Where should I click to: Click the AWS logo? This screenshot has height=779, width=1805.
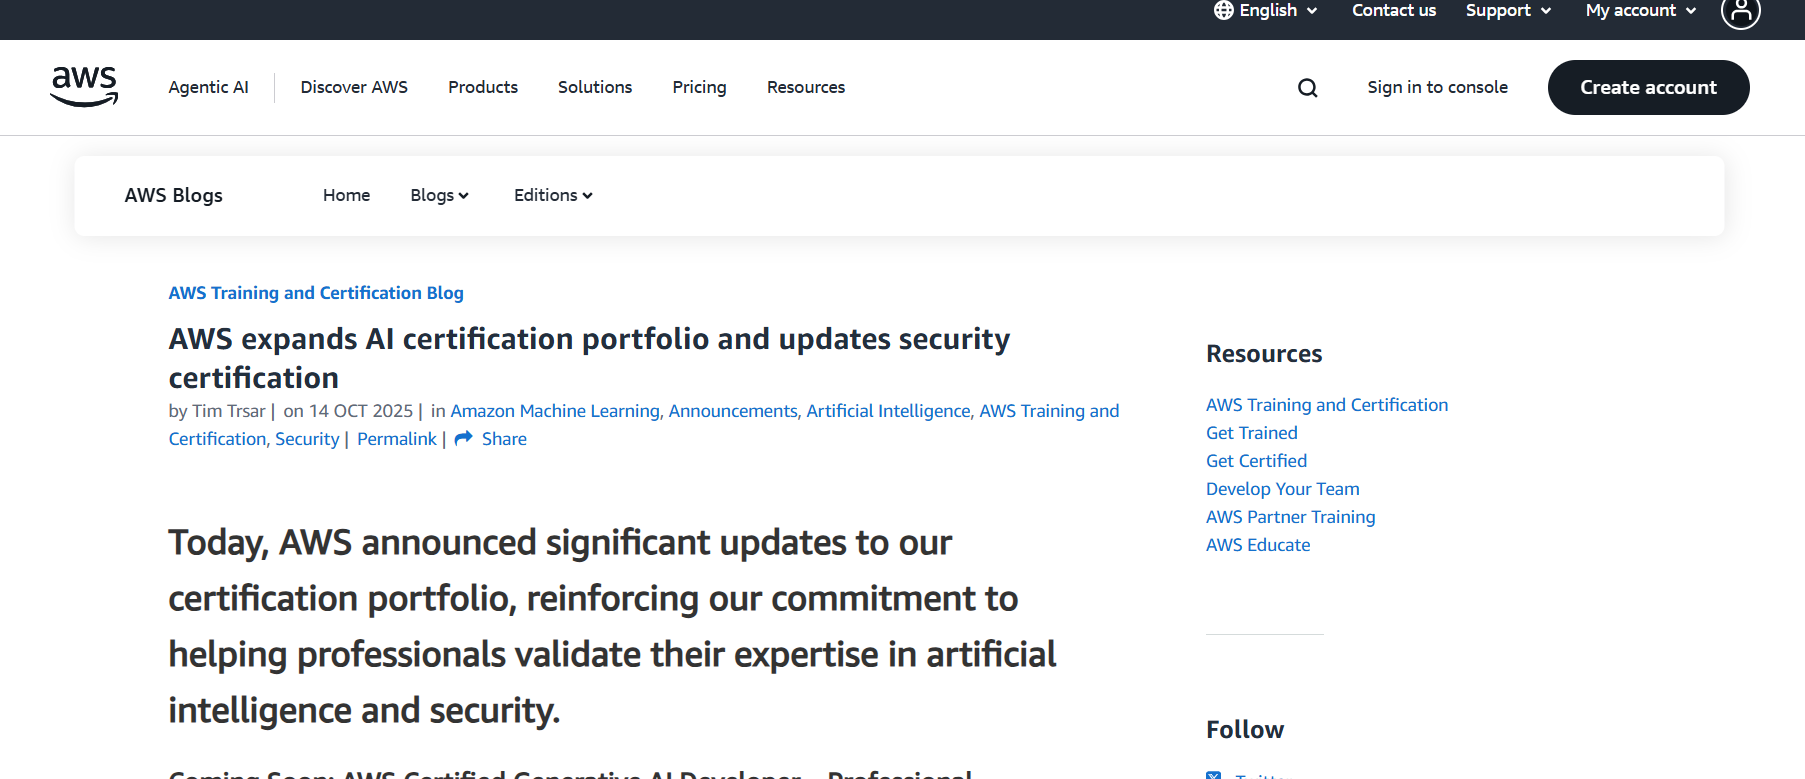84,87
